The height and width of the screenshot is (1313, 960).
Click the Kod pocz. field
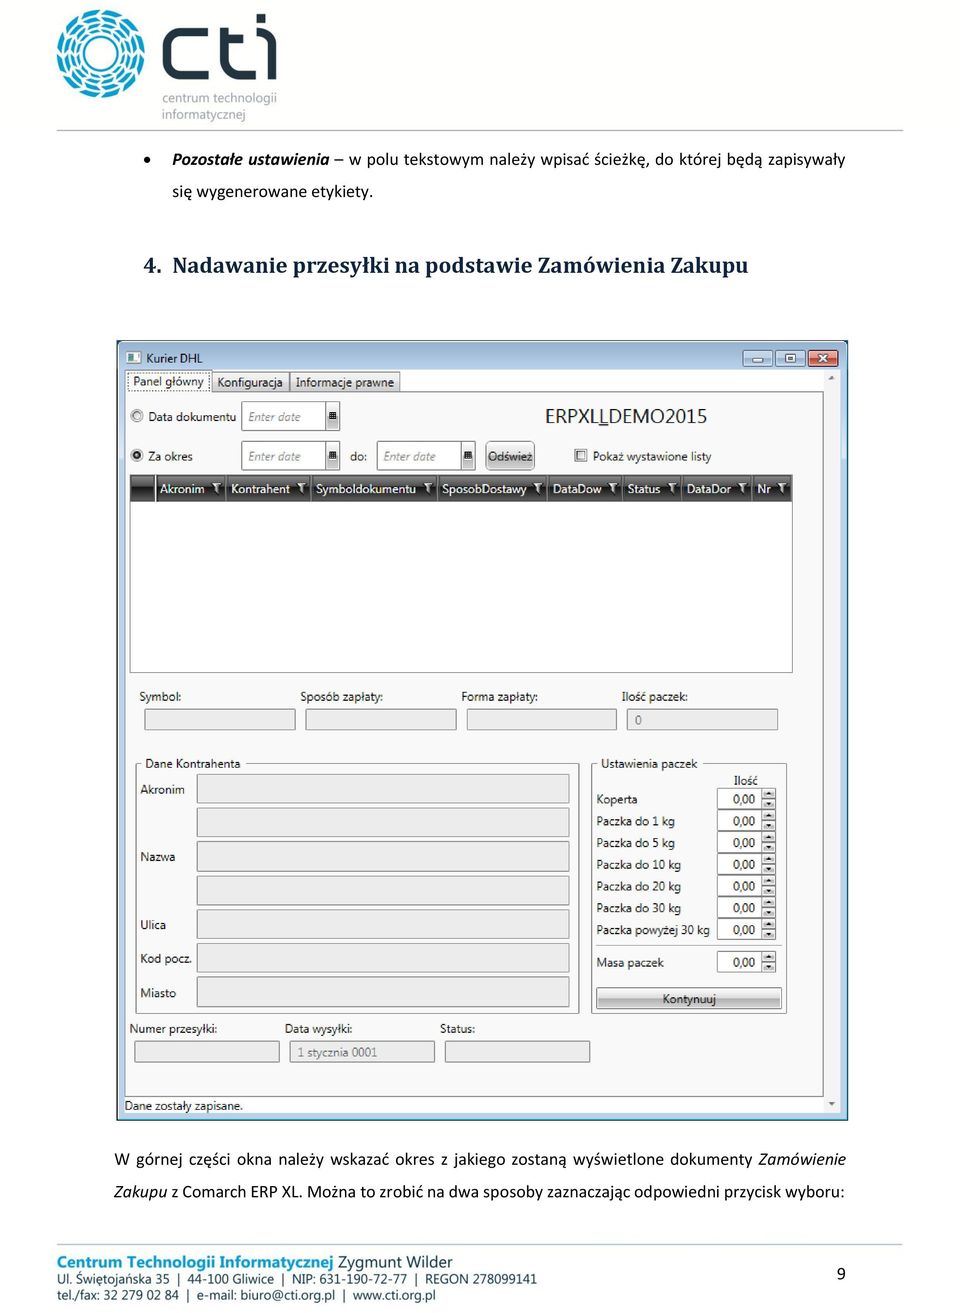coord(383,958)
